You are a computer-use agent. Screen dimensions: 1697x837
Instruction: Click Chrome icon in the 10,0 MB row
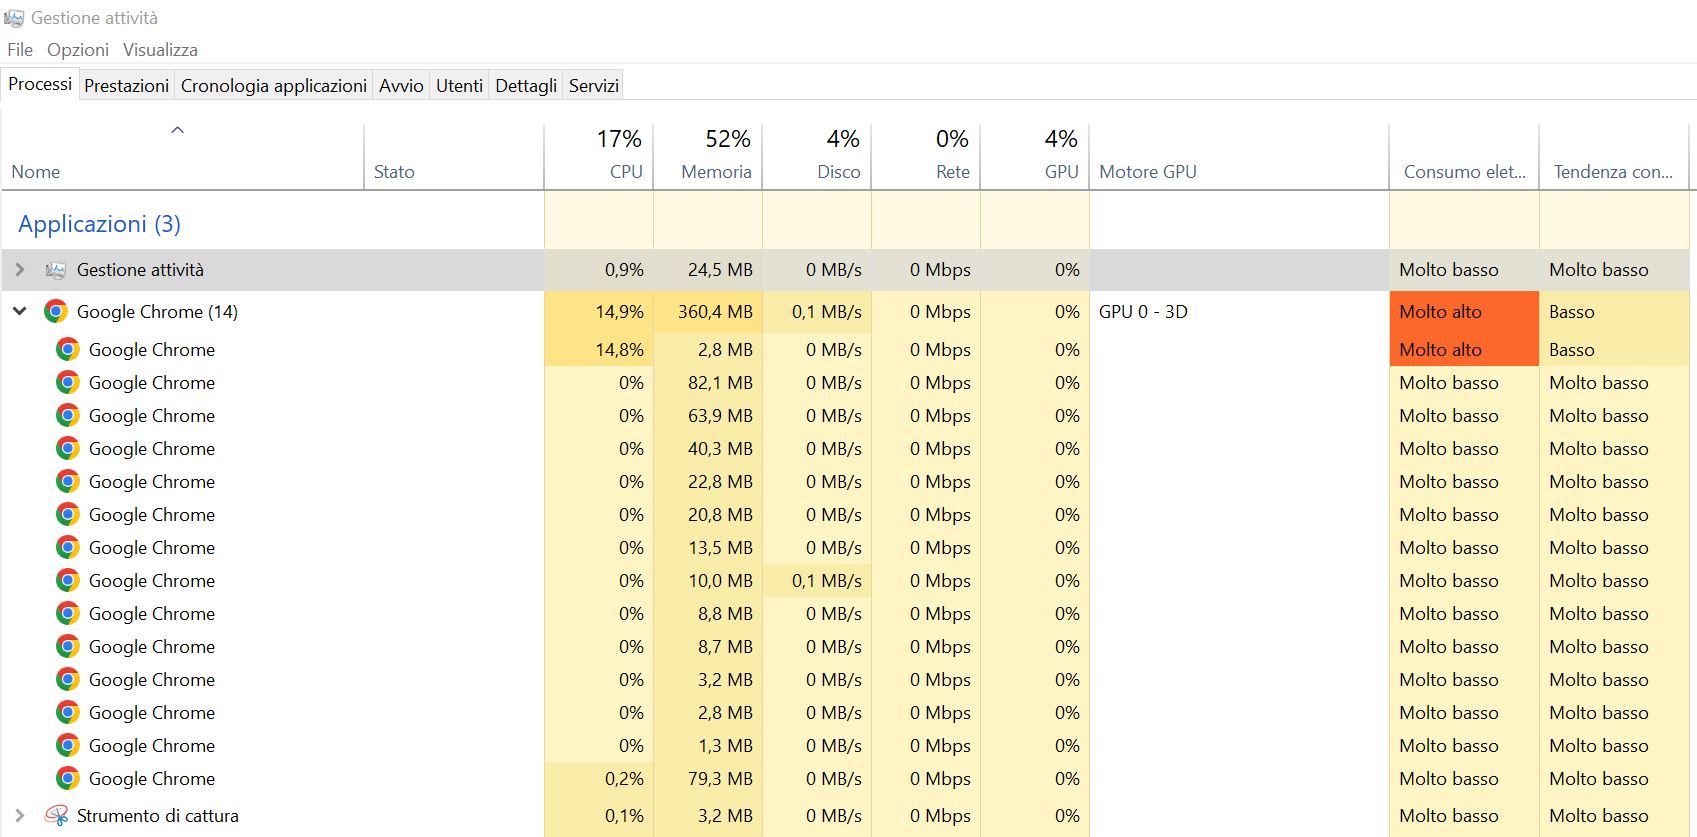coord(68,580)
